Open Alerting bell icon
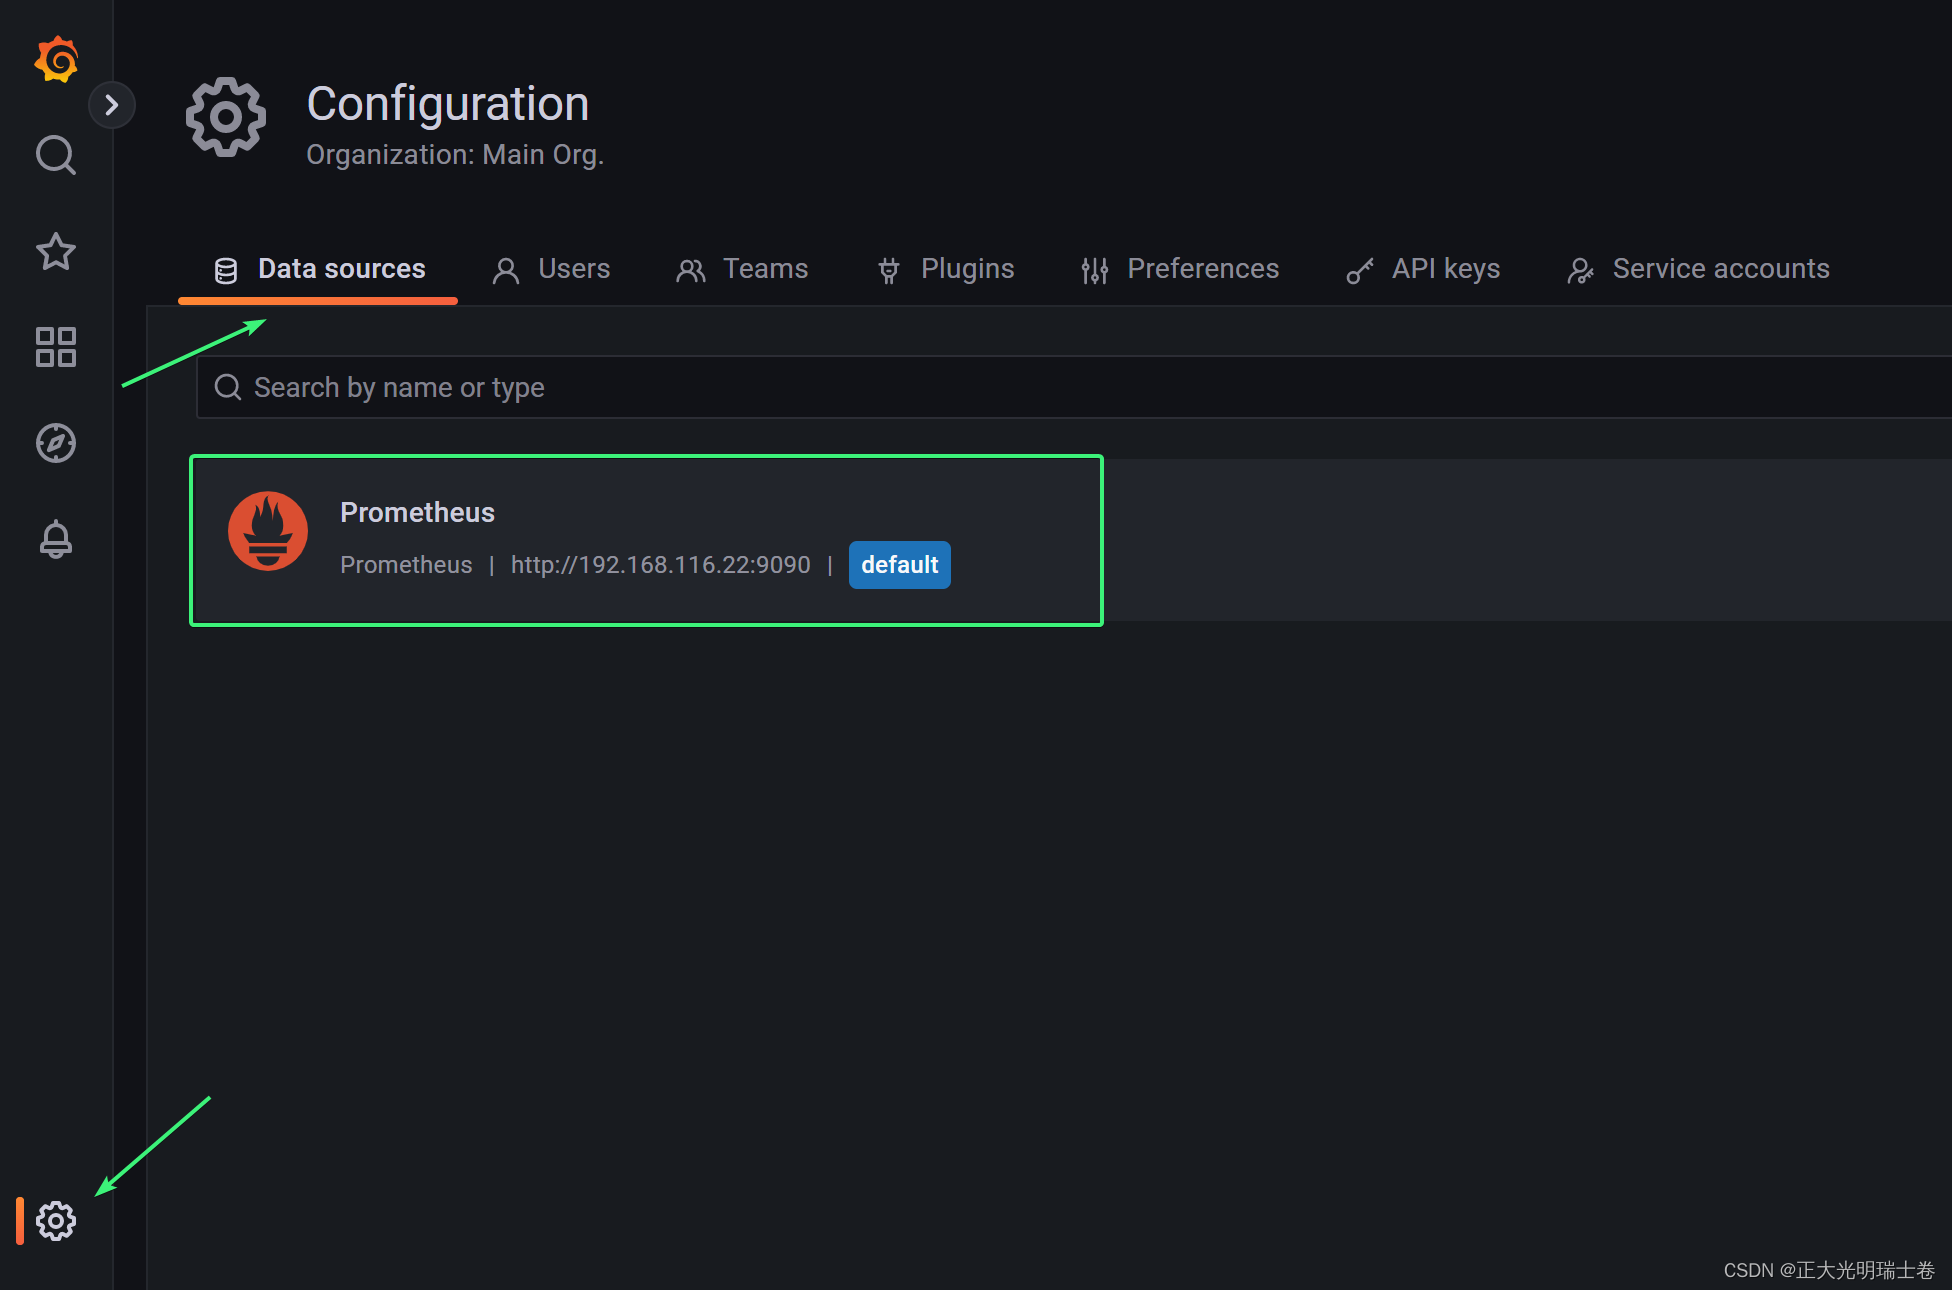The image size is (1952, 1290). point(56,539)
